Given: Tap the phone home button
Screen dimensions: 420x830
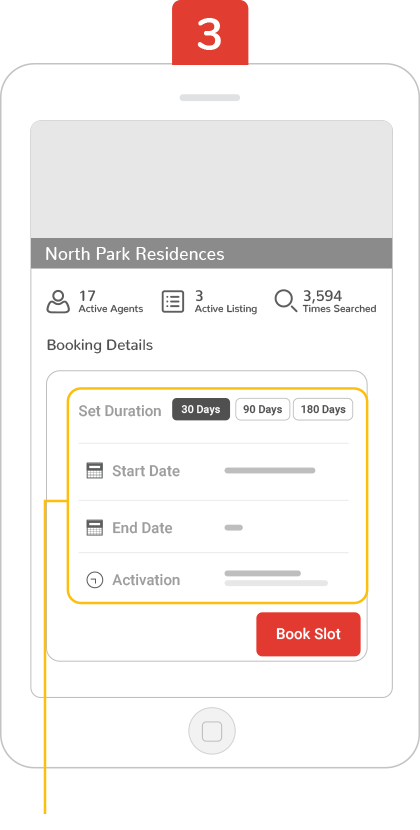Looking at the screenshot, I should [x=212, y=731].
